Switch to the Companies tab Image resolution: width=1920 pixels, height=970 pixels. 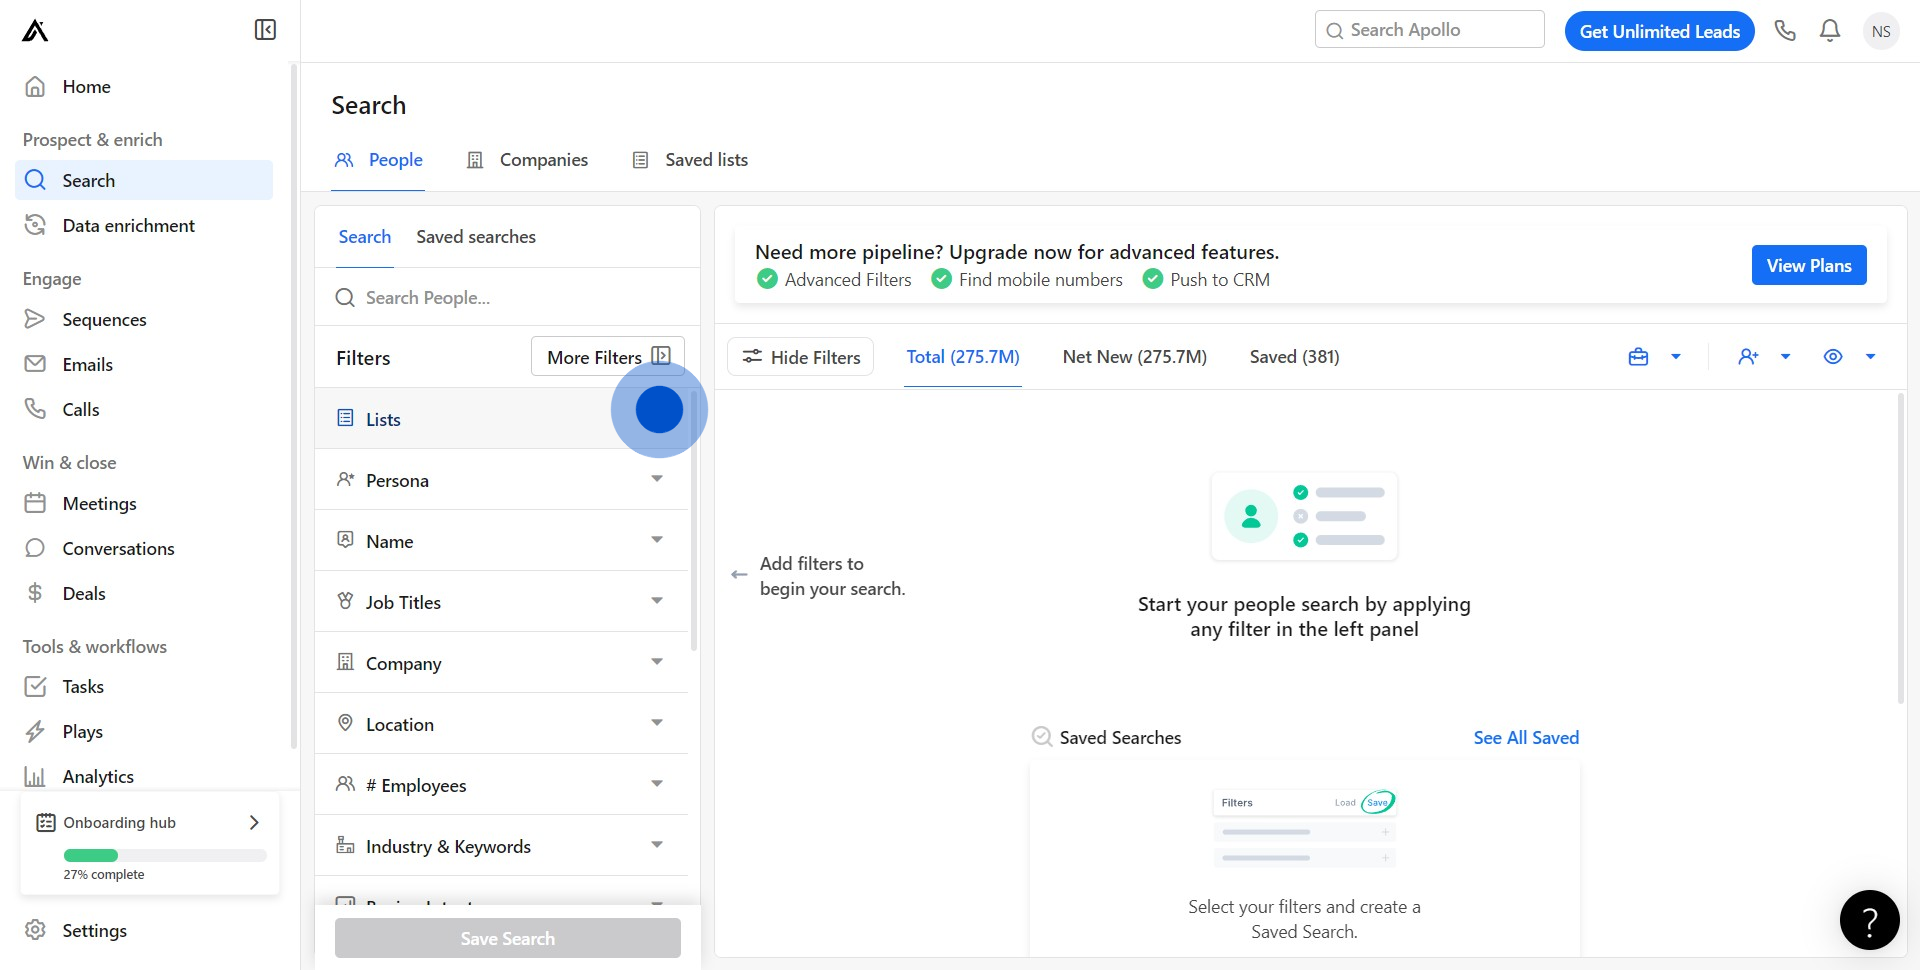tap(528, 160)
